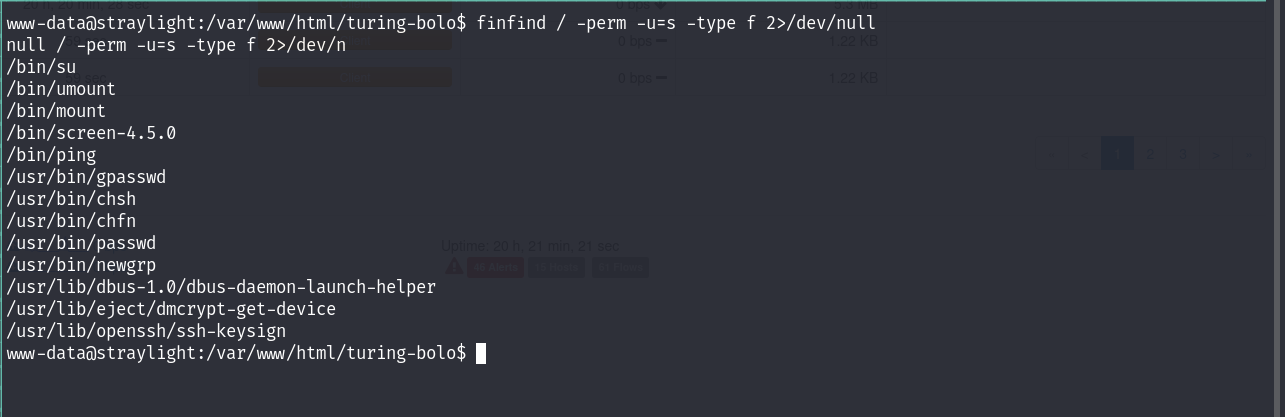Go to next page in faded pagination

1216,154
